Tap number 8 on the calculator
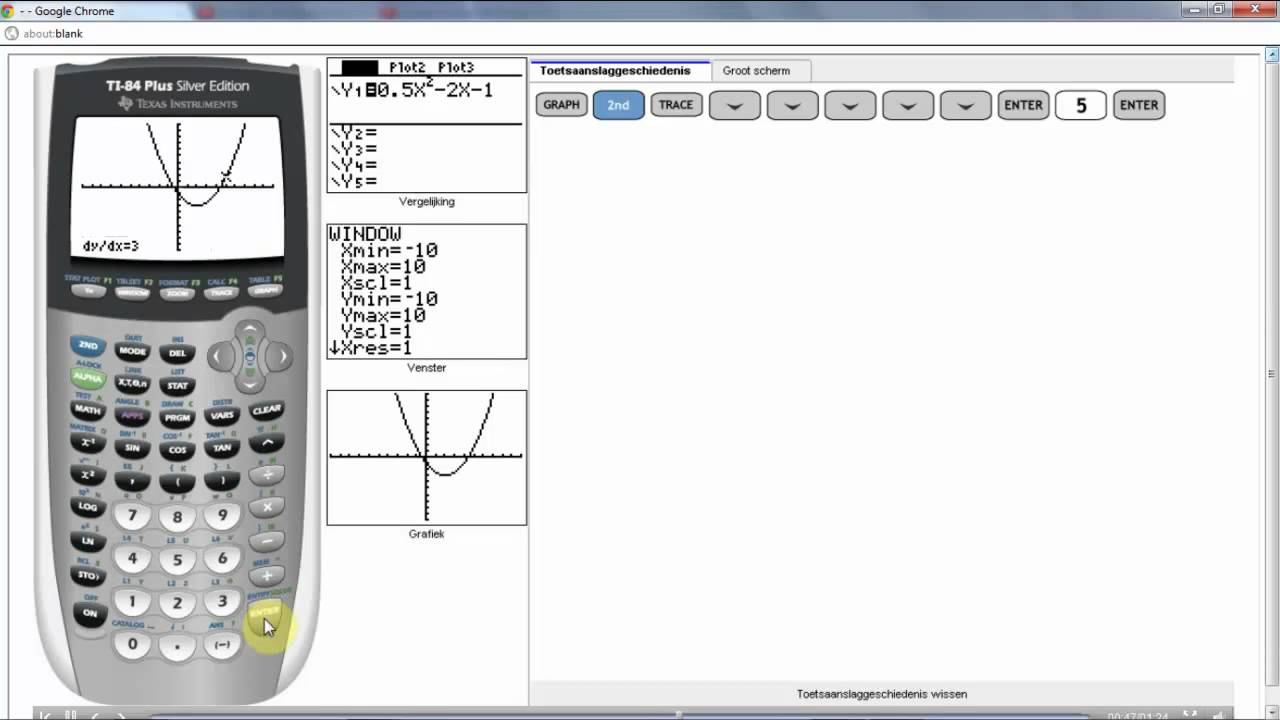The width and height of the screenshot is (1280, 720). 177,518
